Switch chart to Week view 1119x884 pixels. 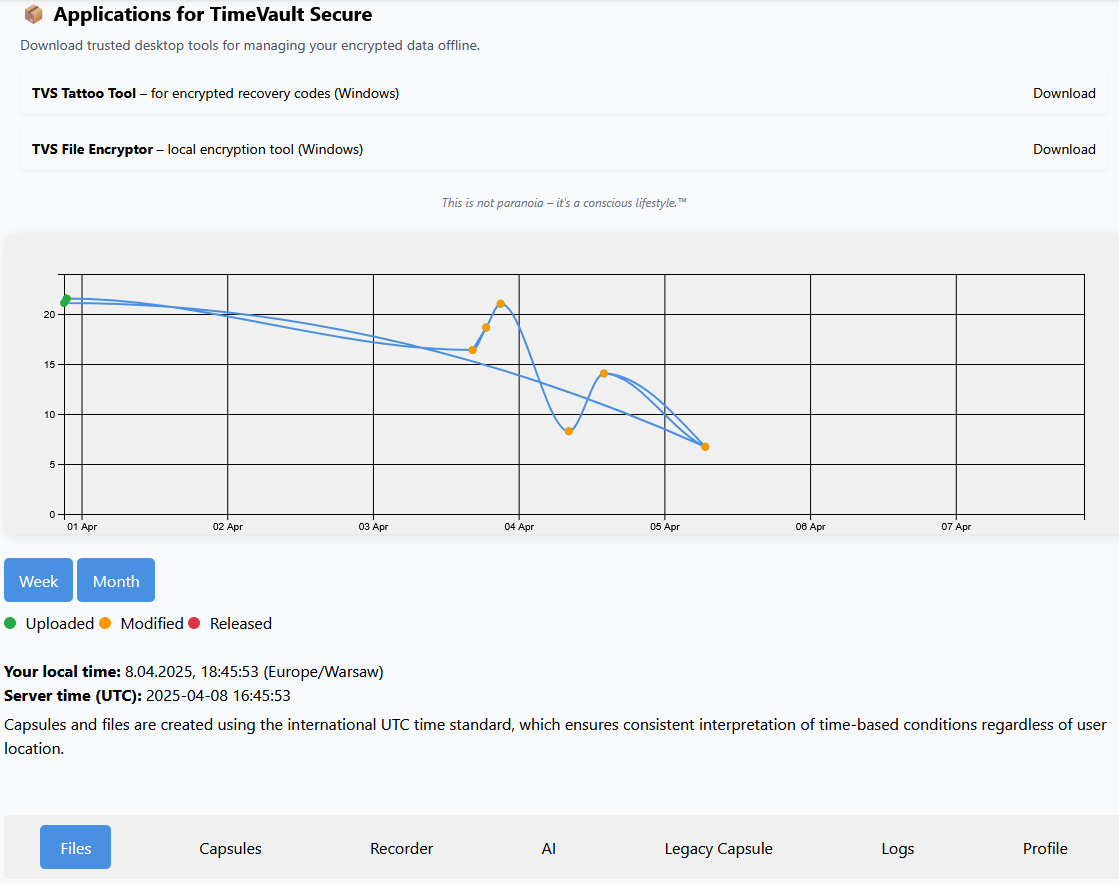coord(39,581)
